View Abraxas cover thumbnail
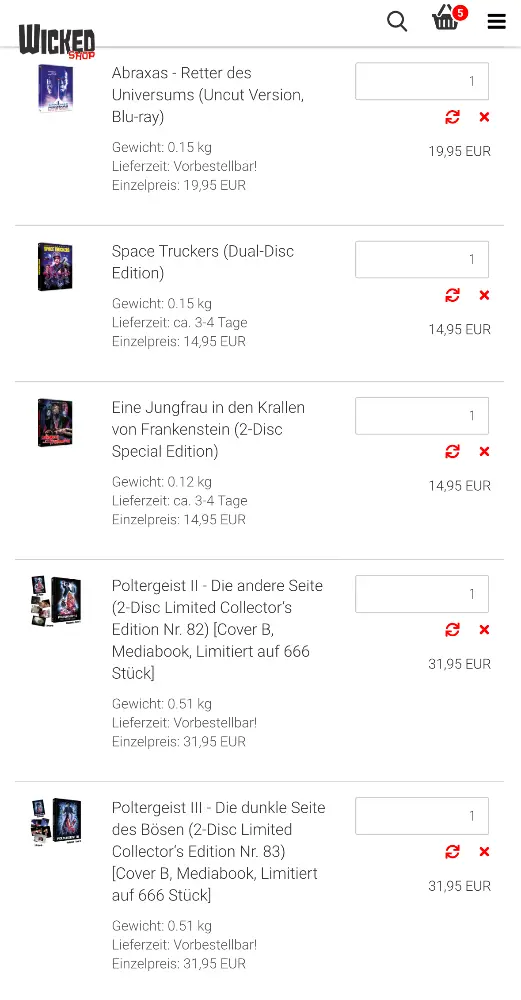521x1000 pixels. coord(55,89)
